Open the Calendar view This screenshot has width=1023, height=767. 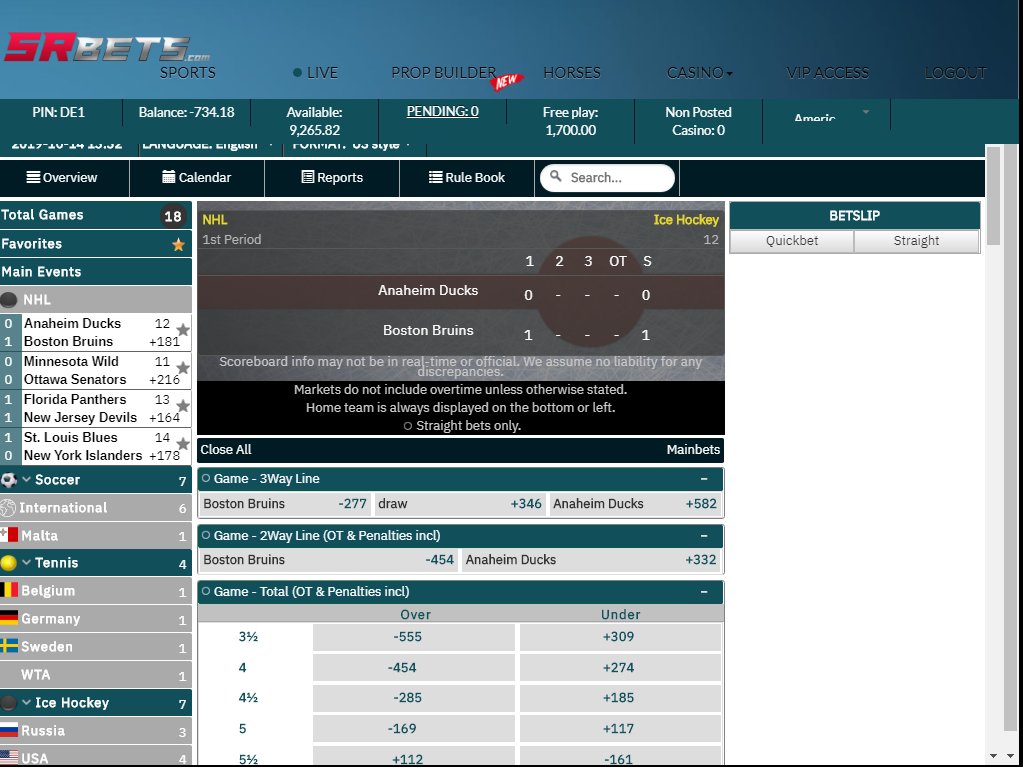(x=196, y=177)
